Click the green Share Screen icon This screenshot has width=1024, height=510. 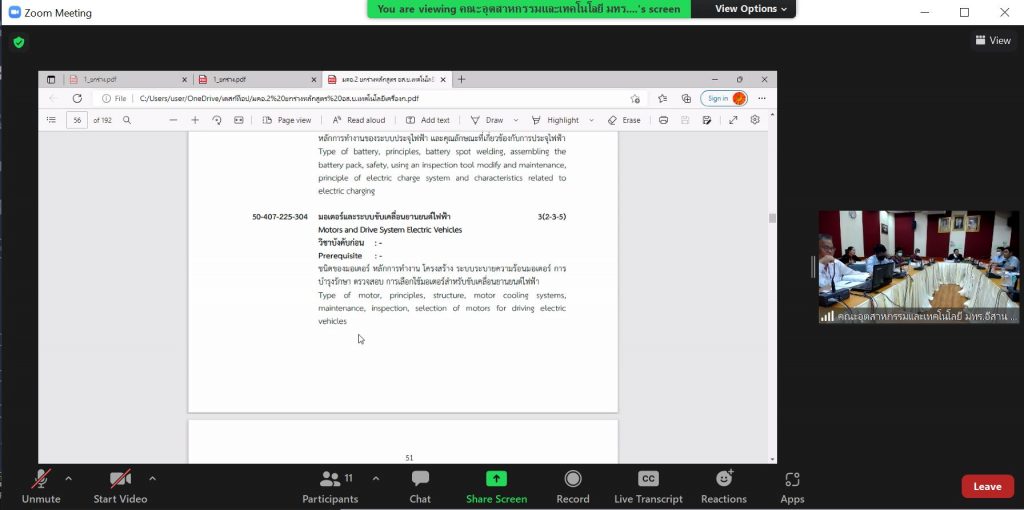496,480
